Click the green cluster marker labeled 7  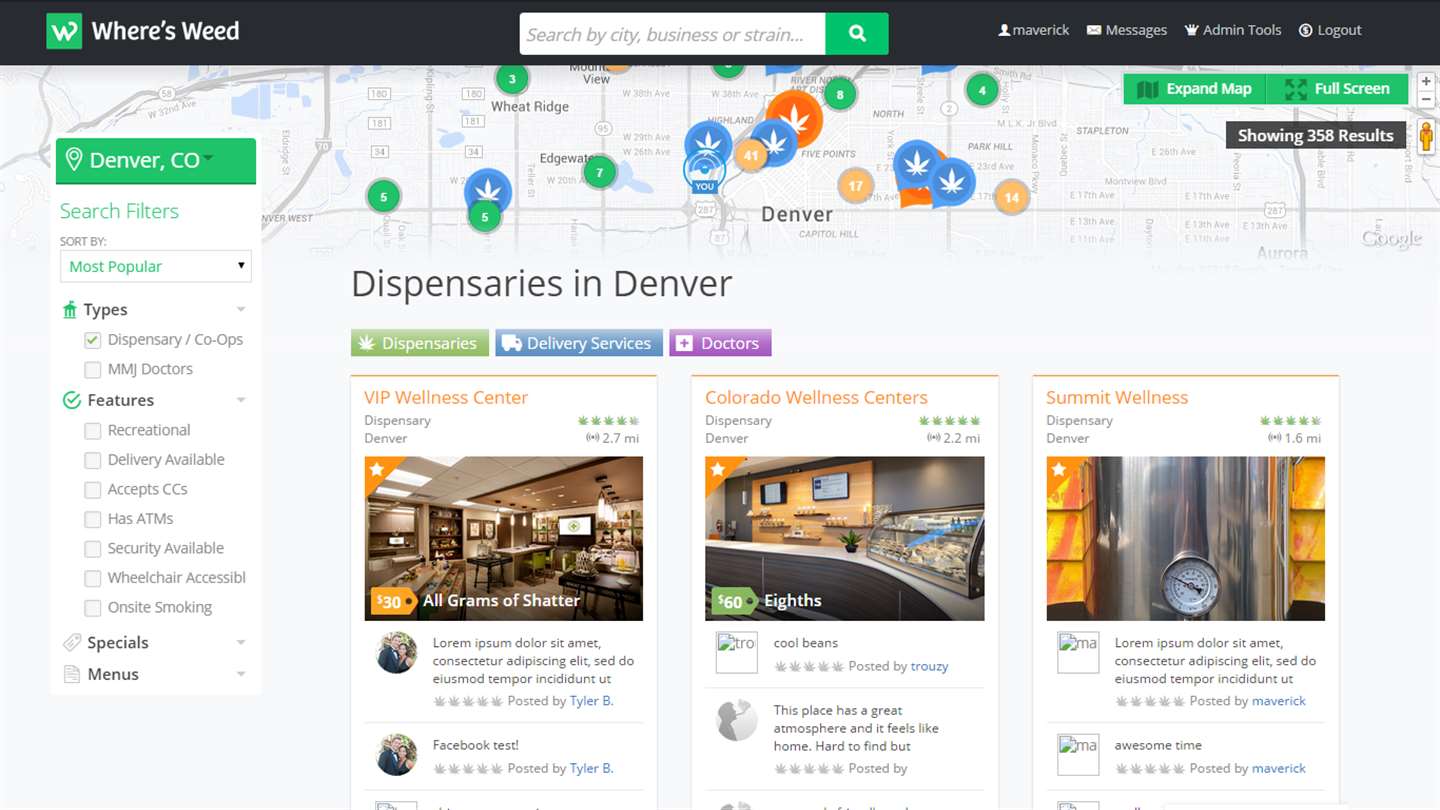click(x=599, y=172)
